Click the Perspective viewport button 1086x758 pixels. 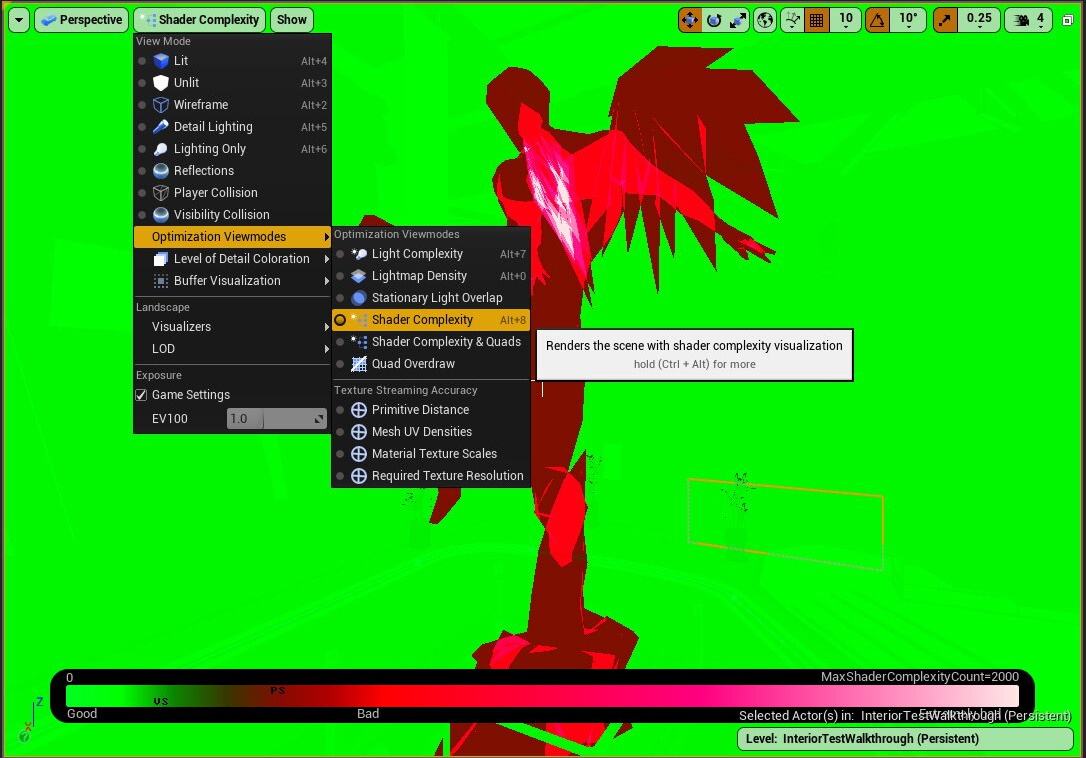81,19
